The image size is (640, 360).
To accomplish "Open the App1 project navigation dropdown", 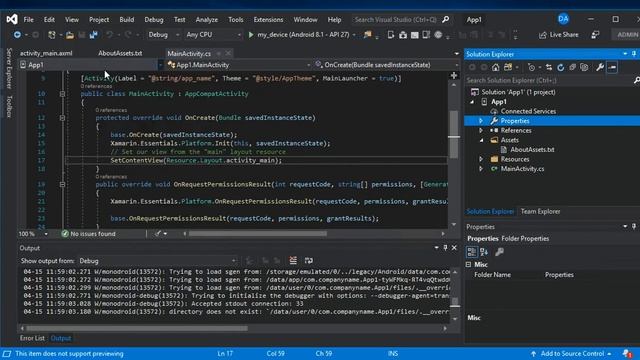I will click(91, 65).
